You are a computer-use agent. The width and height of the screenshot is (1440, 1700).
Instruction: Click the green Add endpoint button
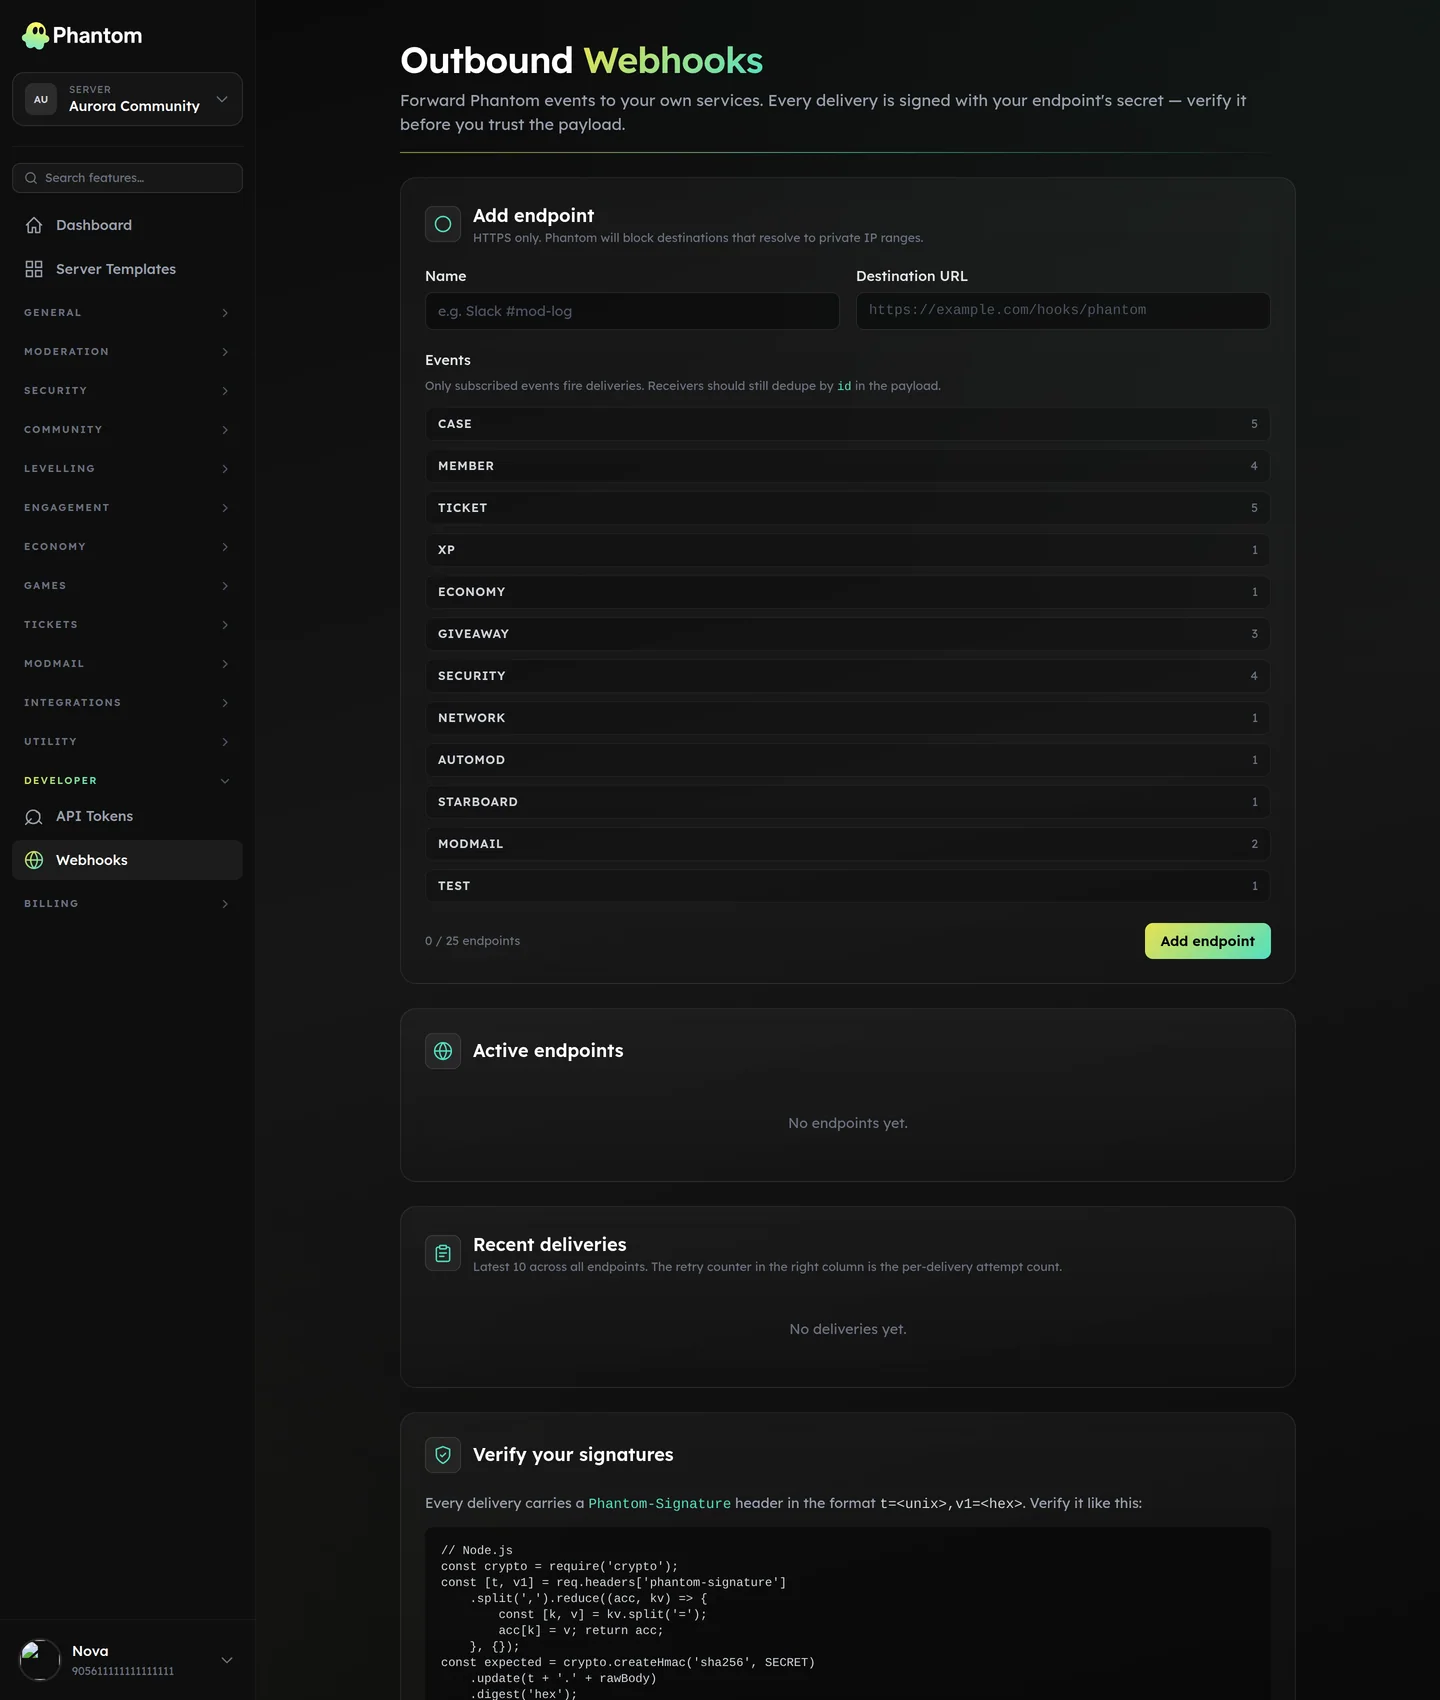pos(1207,941)
